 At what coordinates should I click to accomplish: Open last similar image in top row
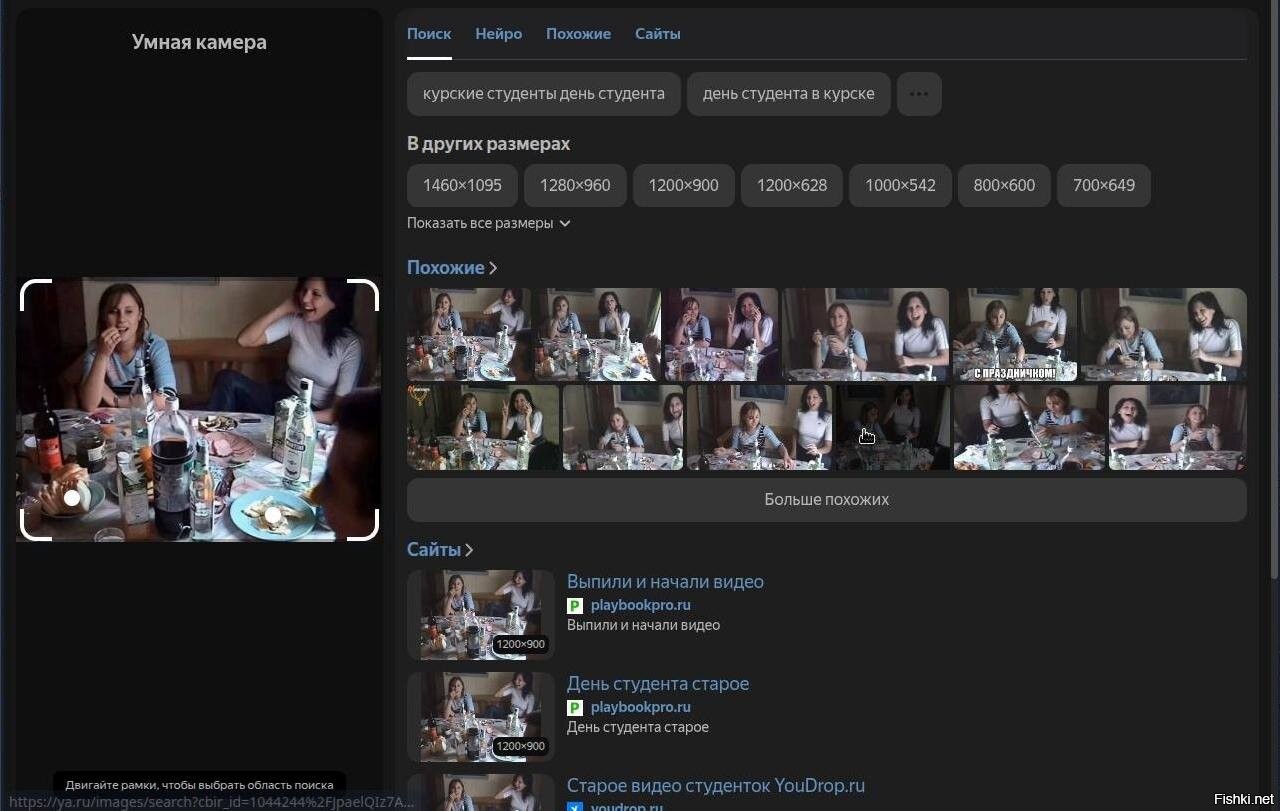pyautogui.click(x=1164, y=334)
